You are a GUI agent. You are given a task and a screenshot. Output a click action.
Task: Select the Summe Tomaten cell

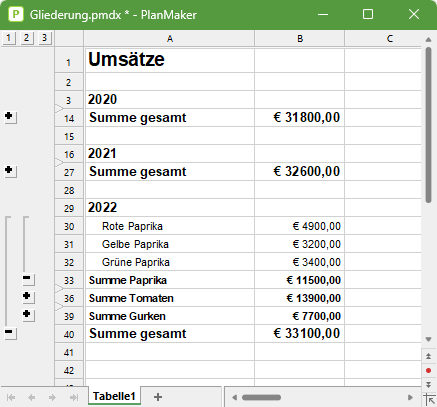click(170, 298)
